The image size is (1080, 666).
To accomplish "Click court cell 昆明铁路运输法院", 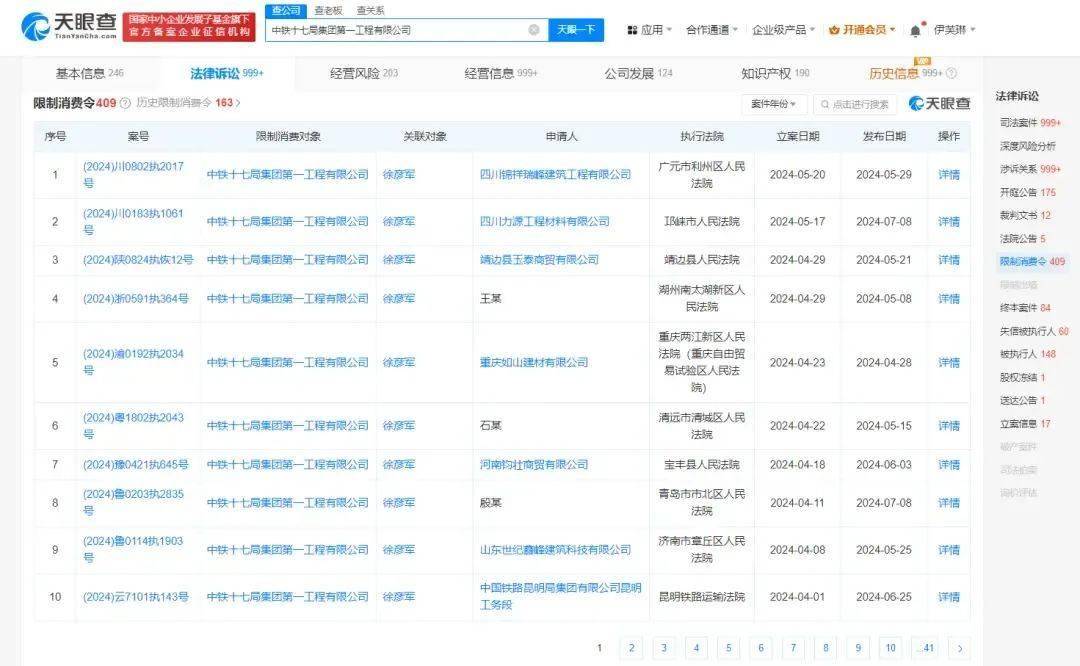I will (701, 596).
